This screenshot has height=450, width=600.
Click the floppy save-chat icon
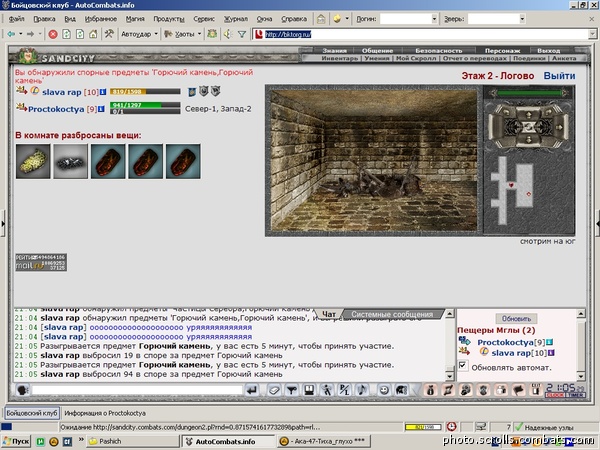click(309, 390)
